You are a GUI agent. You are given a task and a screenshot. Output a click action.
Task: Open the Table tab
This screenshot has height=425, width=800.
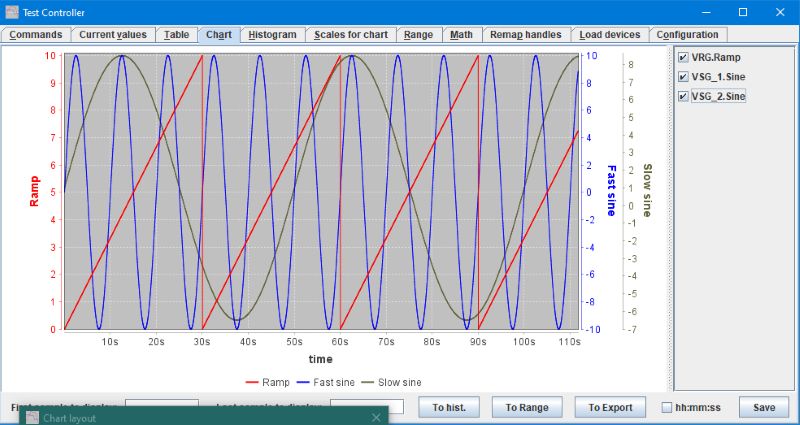coord(177,35)
